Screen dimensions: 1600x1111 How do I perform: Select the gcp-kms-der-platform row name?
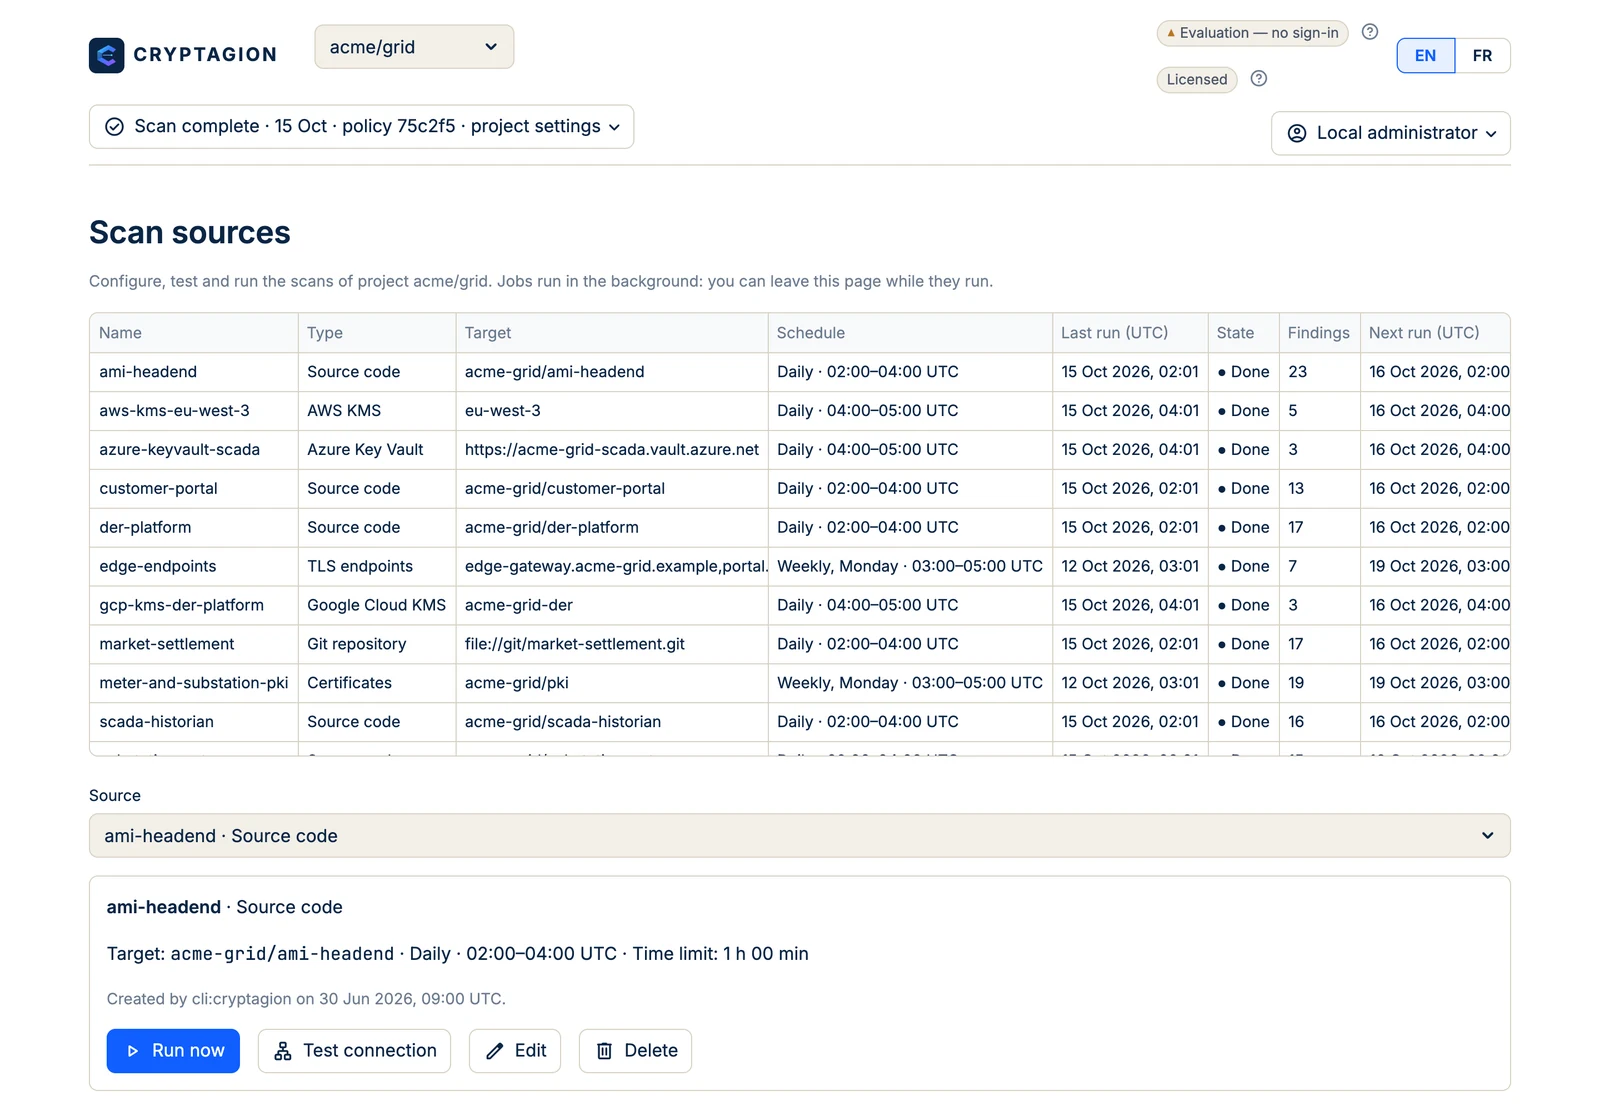tap(181, 606)
